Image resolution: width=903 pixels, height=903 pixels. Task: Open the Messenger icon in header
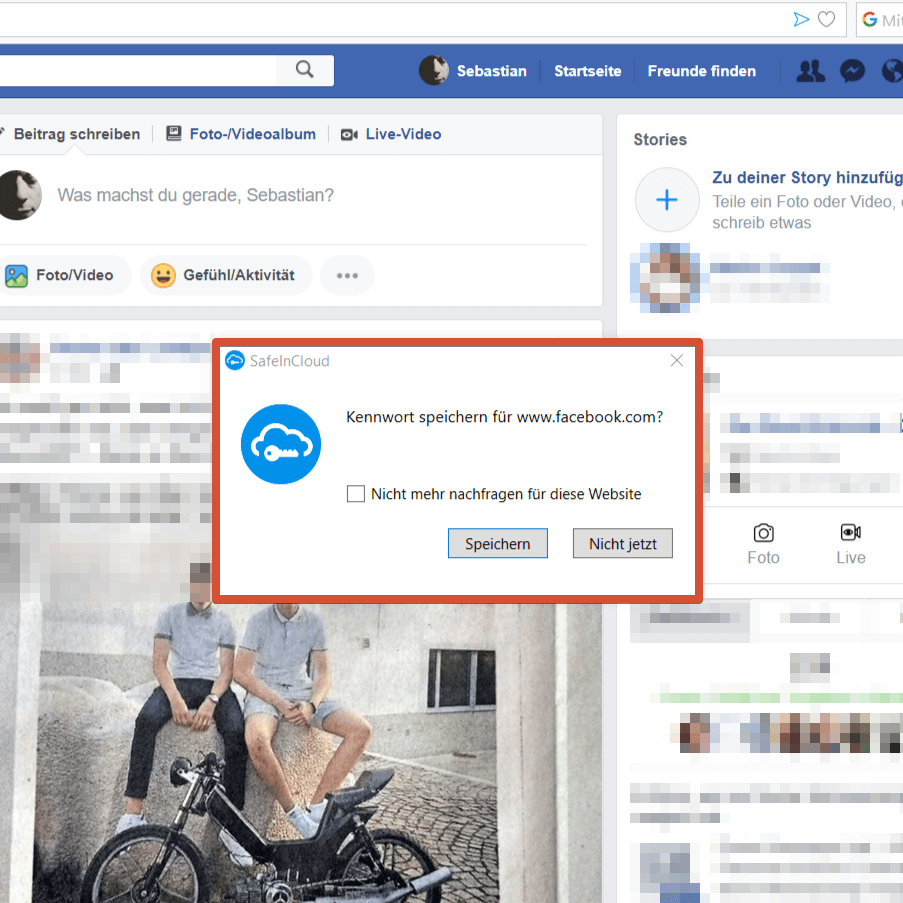pyautogui.click(x=852, y=71)
